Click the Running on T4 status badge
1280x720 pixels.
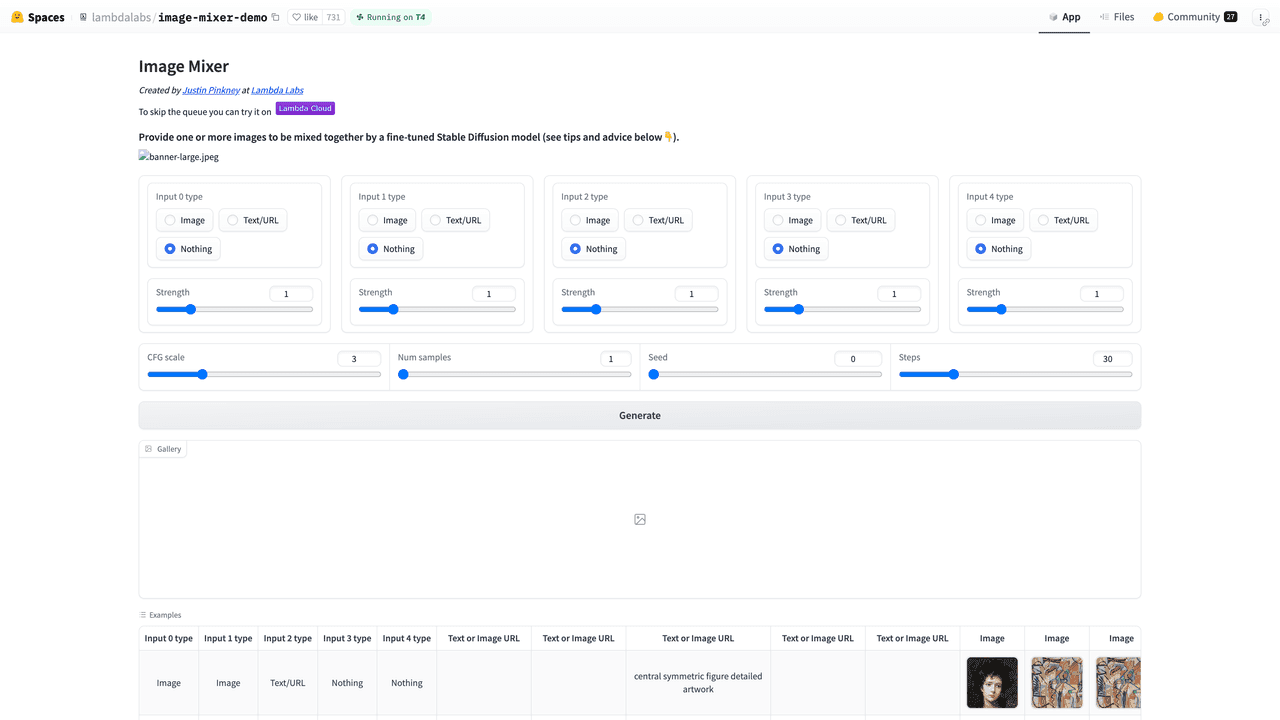click(x=391, y=17)
